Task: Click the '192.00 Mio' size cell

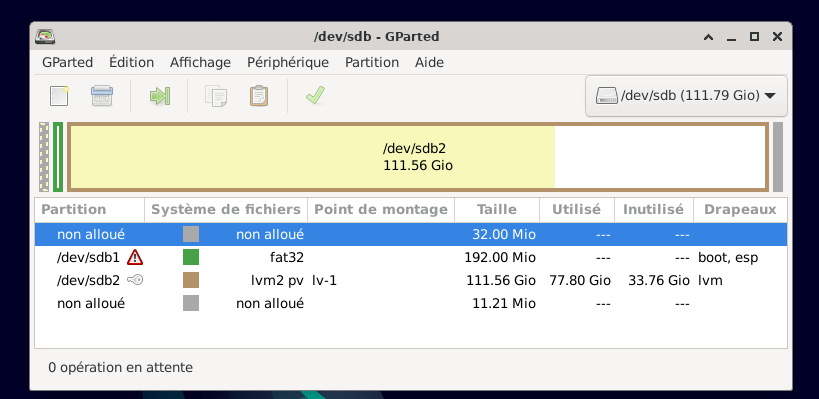Action: [500, 257]
